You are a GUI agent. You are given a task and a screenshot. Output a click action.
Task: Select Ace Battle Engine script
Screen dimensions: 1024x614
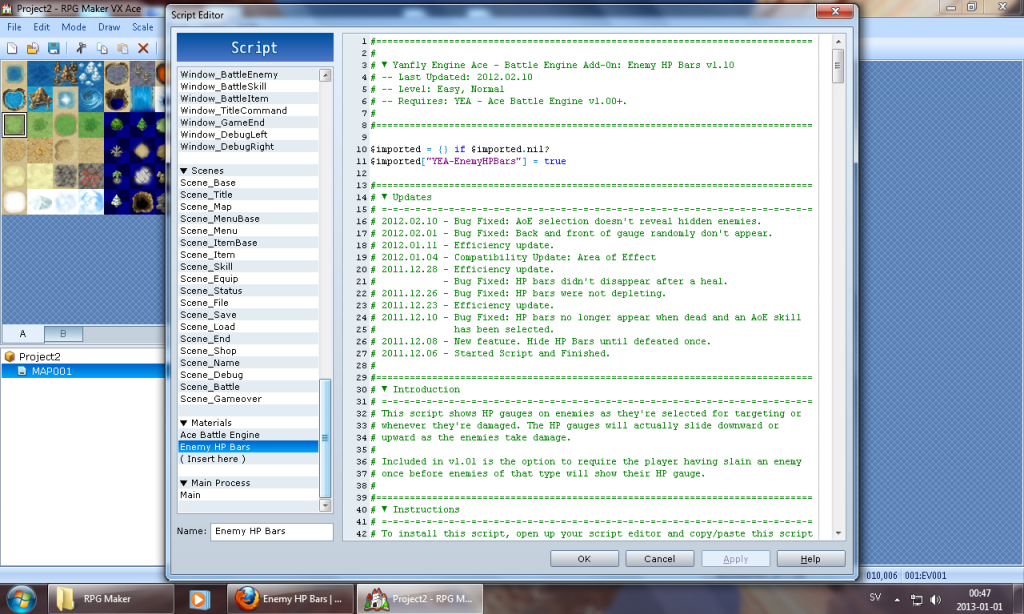click(248, 434)
